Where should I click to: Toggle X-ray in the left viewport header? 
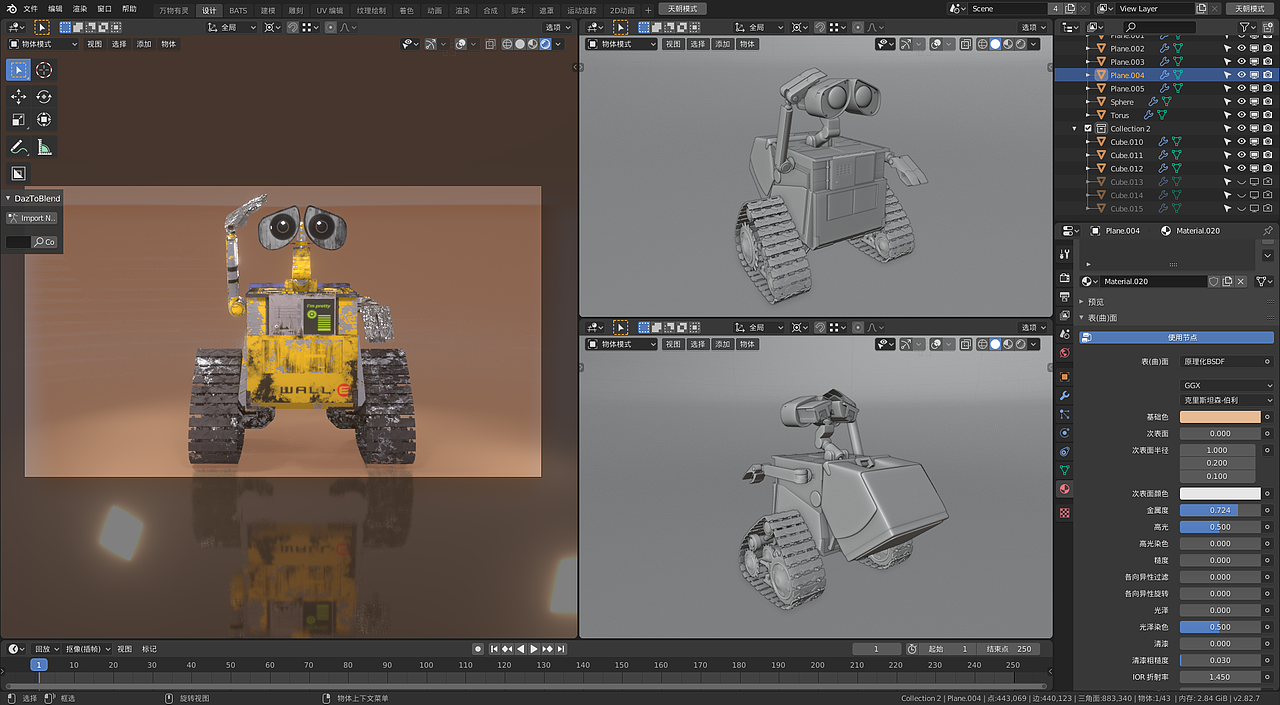pyautogui.click(x=490, y=44)
